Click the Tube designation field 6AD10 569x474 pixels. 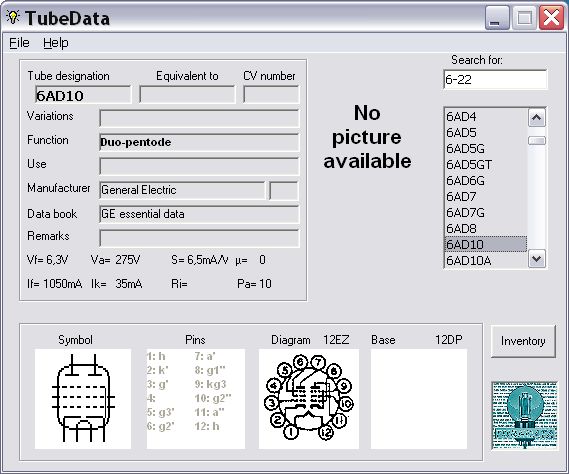click(x=83, y=95)
